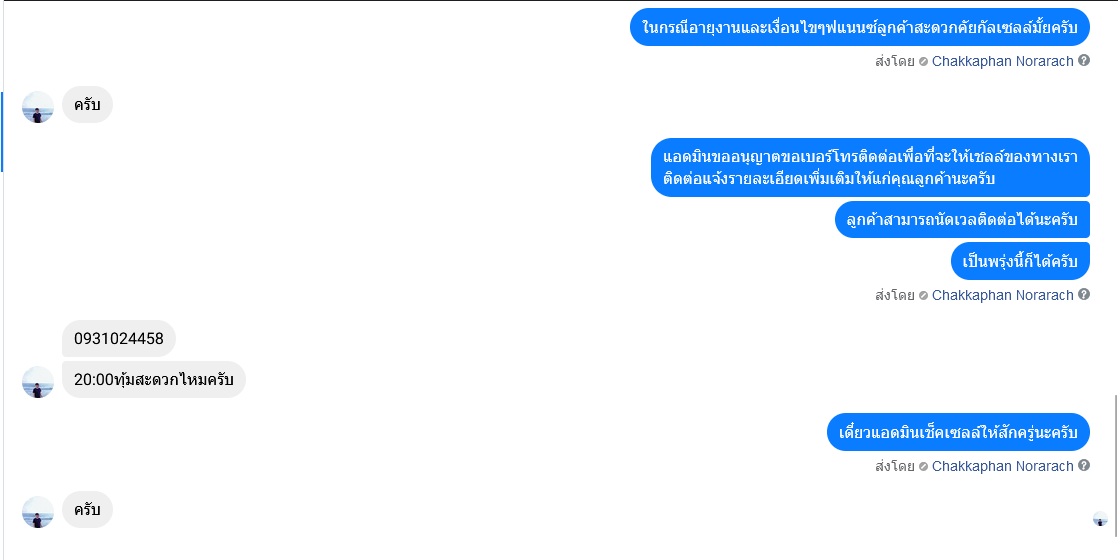Click the message starting with 'ในกรณีอายุงาน'
Screen dimensions: 1118x560
[x=860, y=27]
